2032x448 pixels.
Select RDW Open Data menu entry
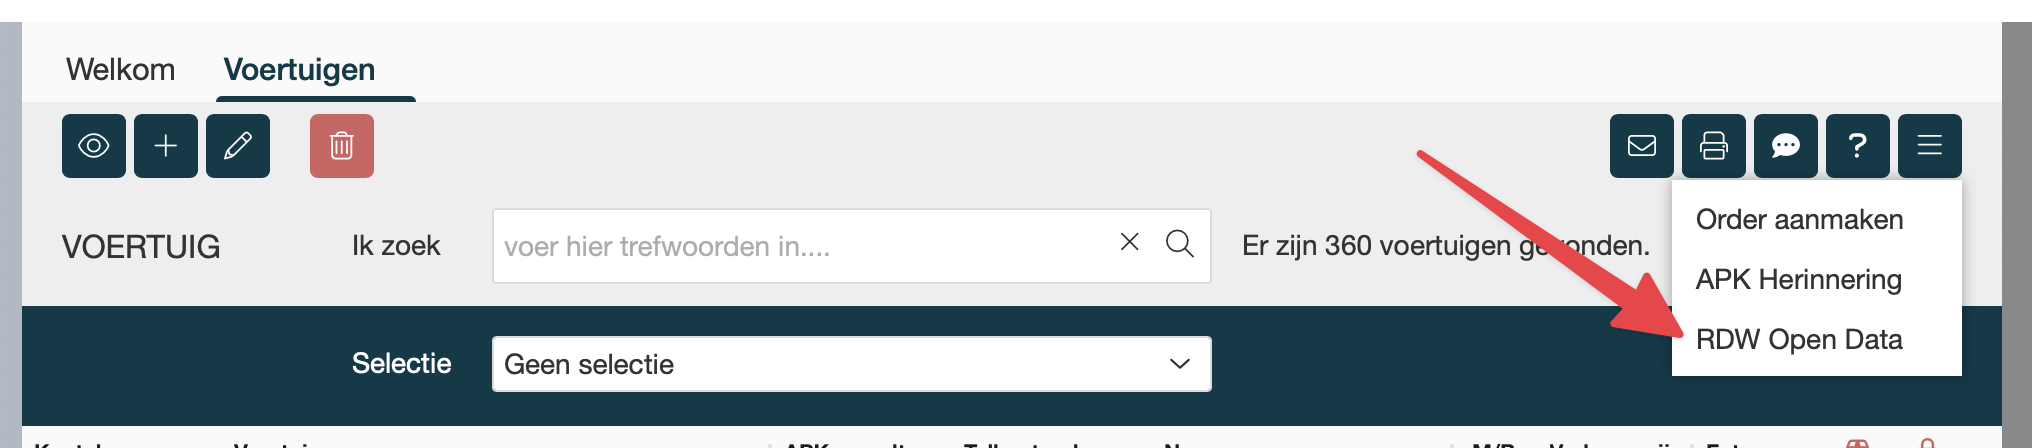click(x=1798, y=339)
